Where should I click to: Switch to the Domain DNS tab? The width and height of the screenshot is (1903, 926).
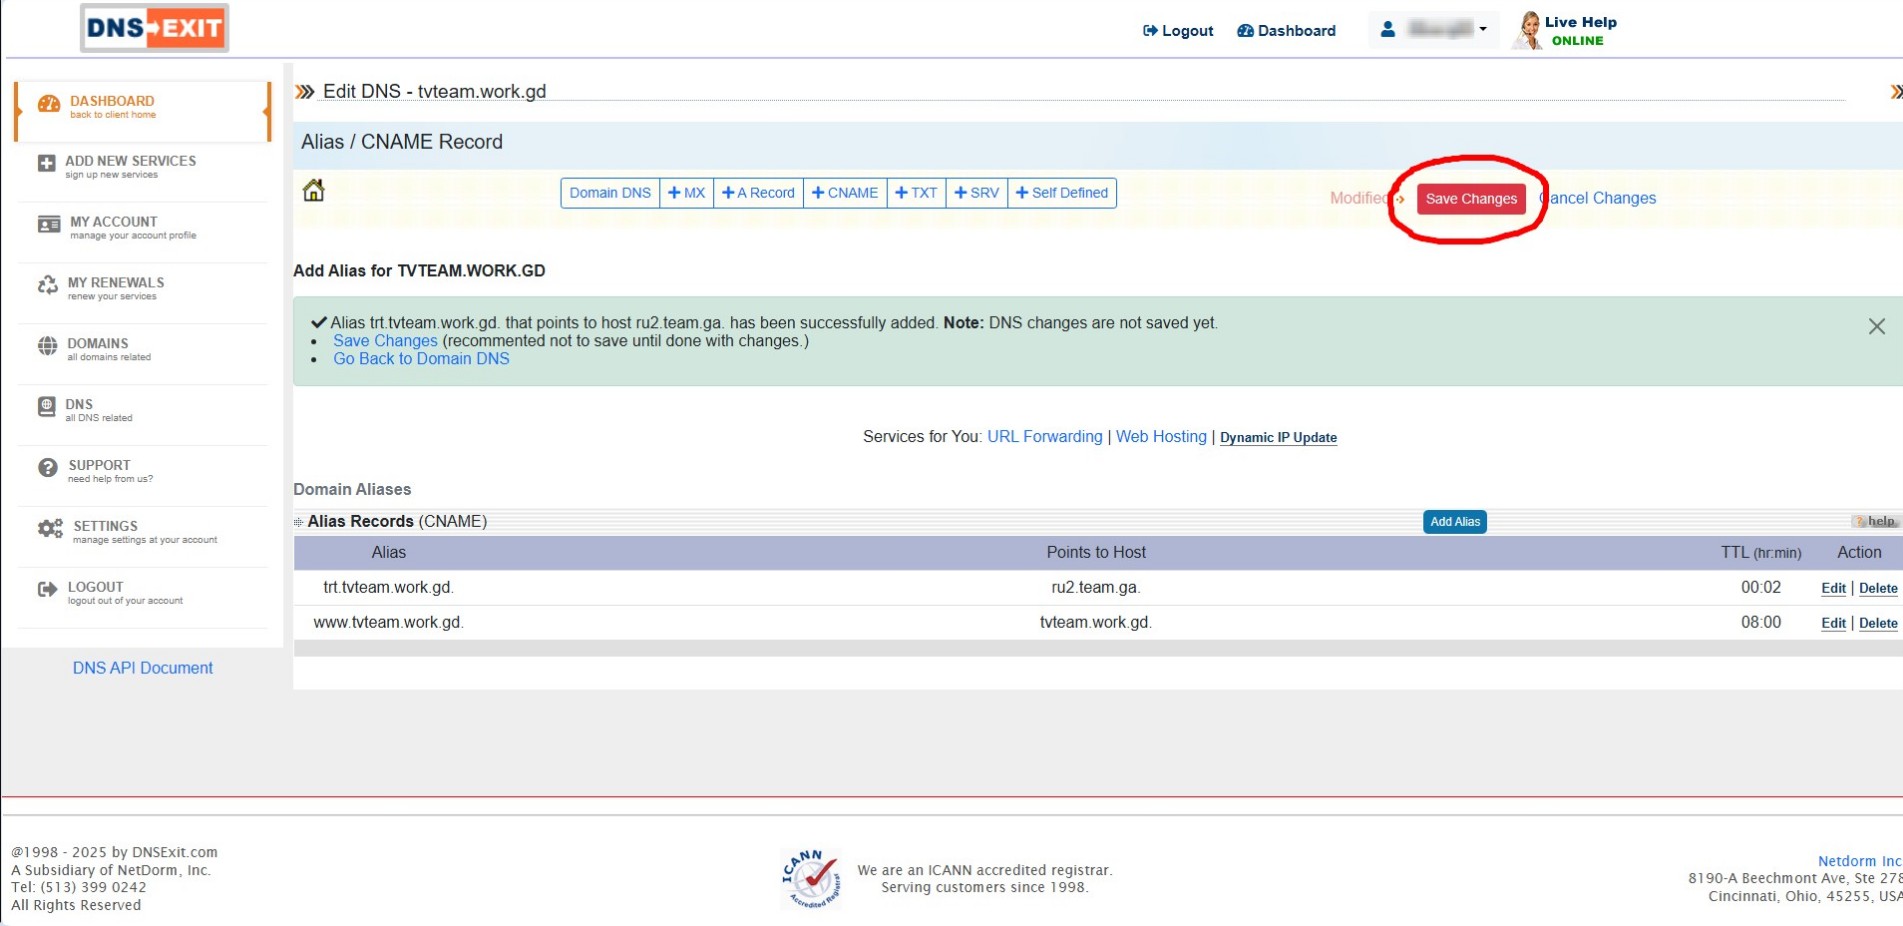609,193
